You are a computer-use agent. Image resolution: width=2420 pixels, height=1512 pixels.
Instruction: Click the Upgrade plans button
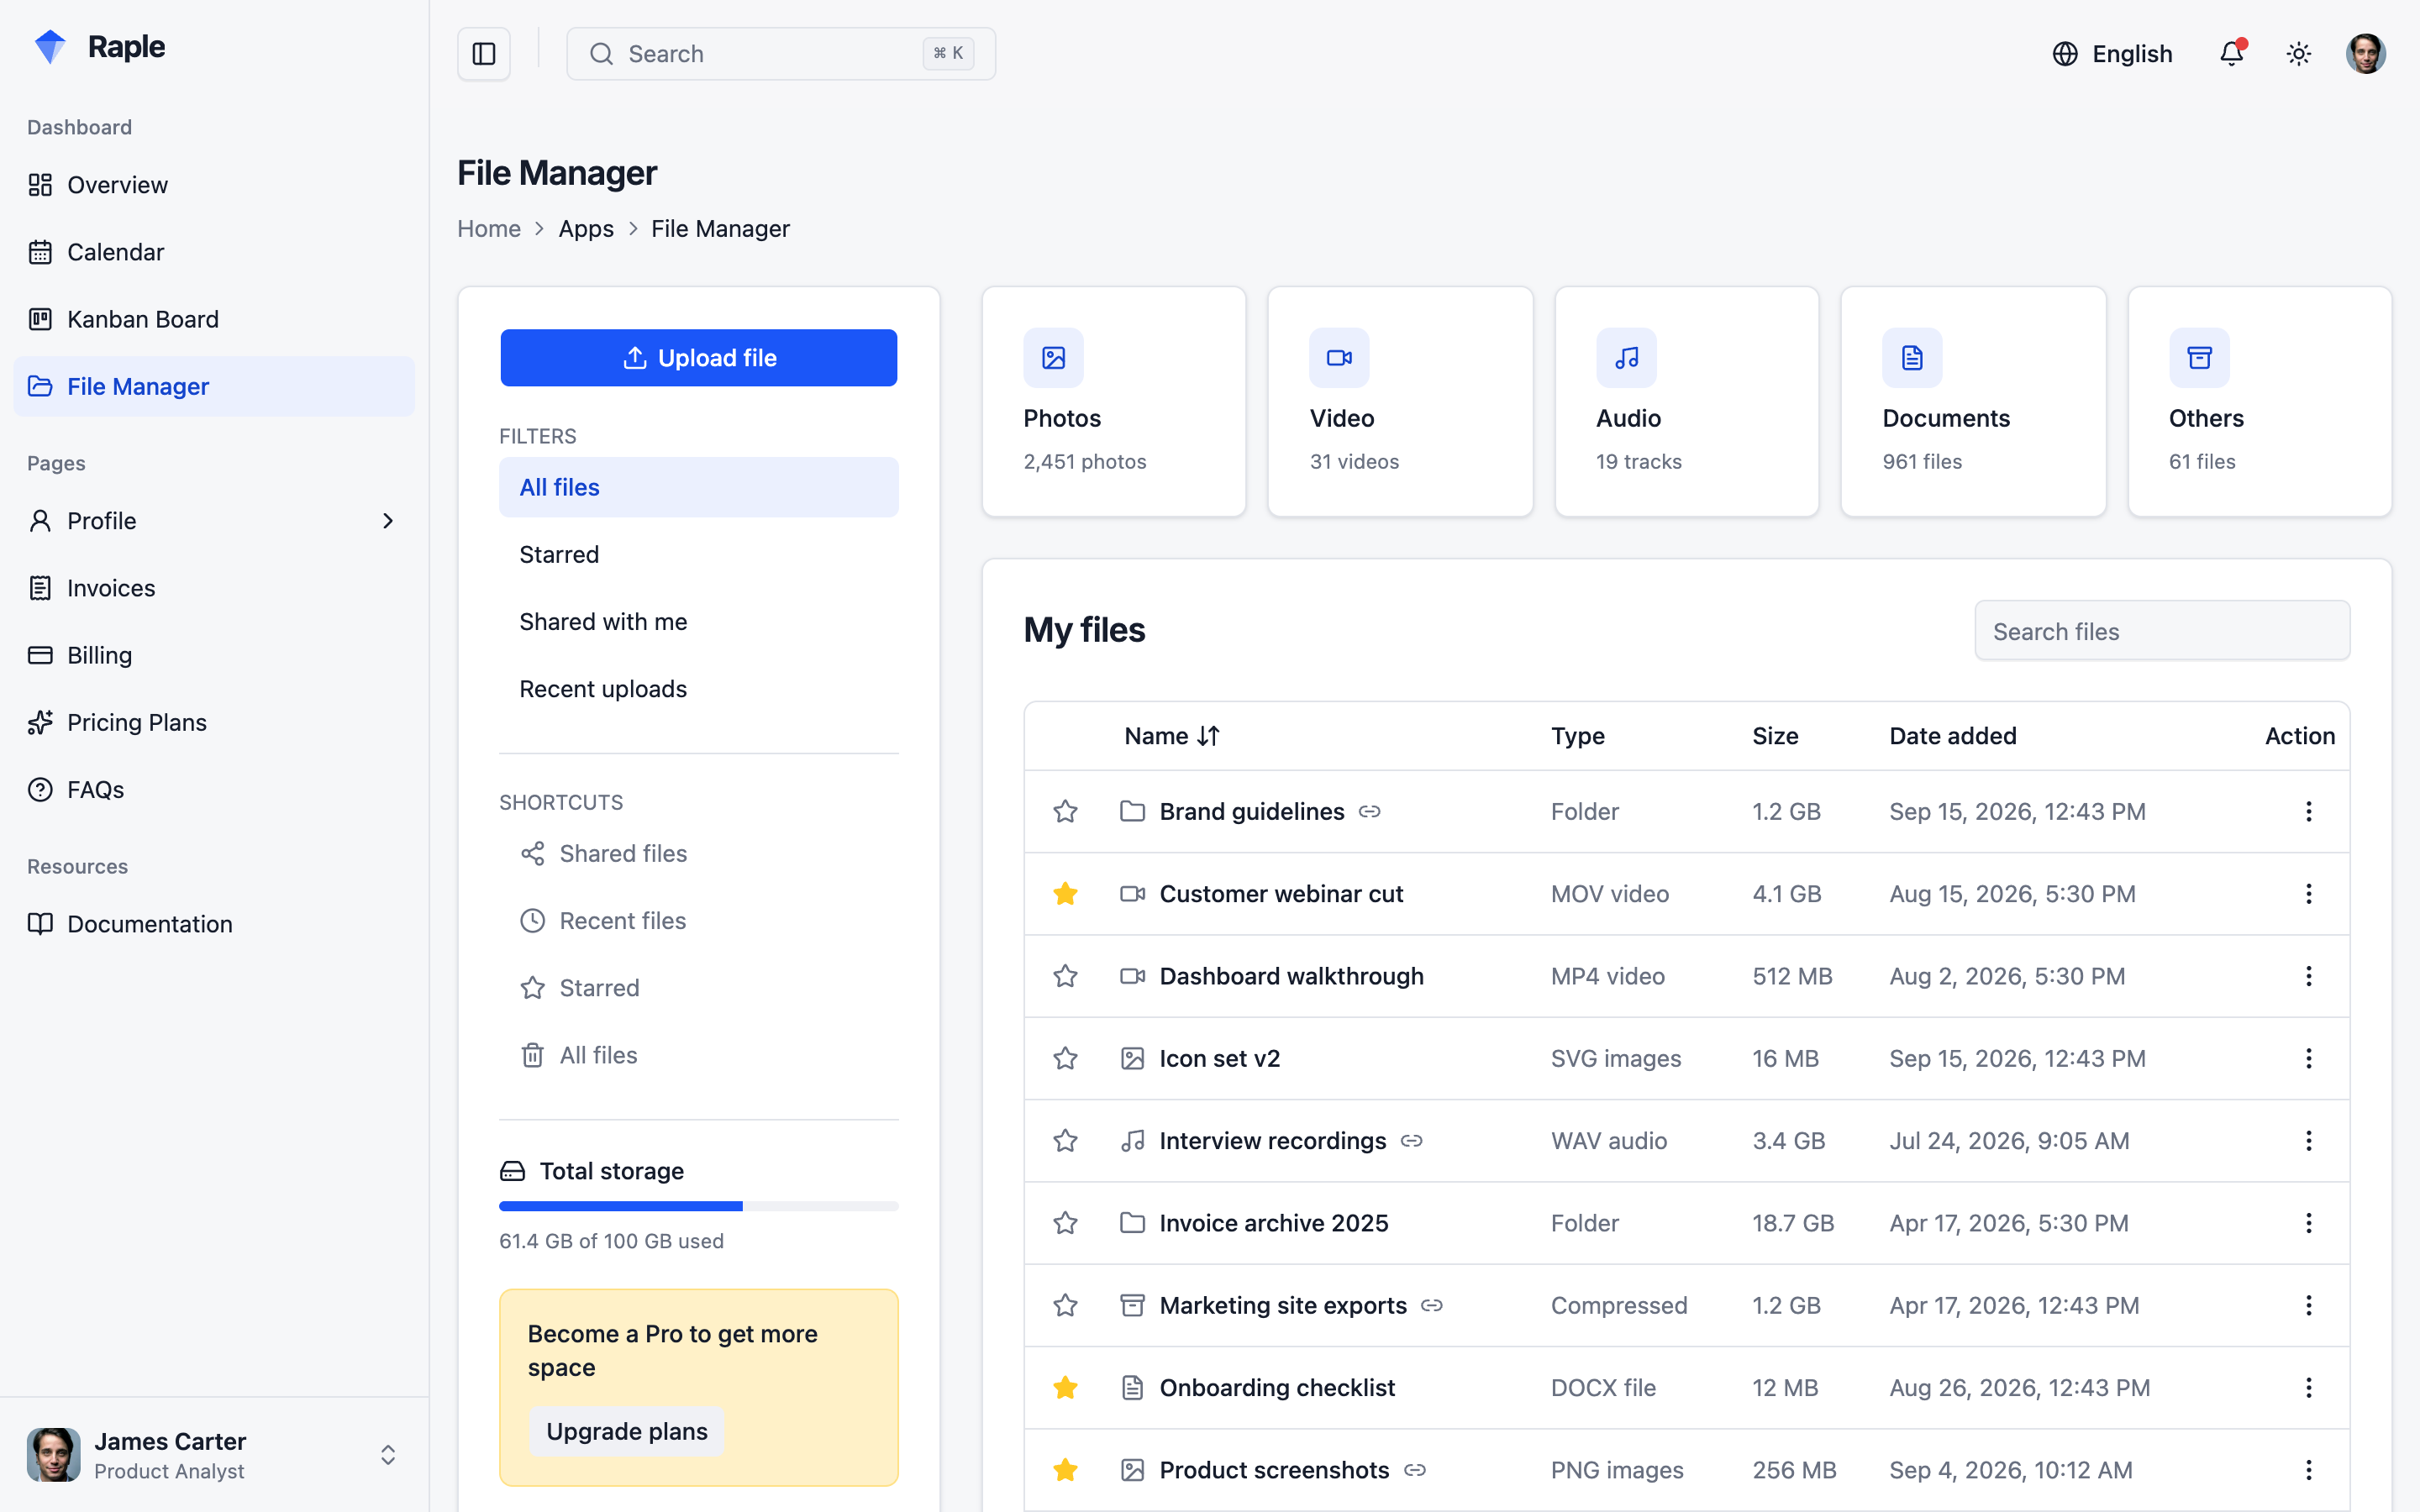tap(626, 1432)
